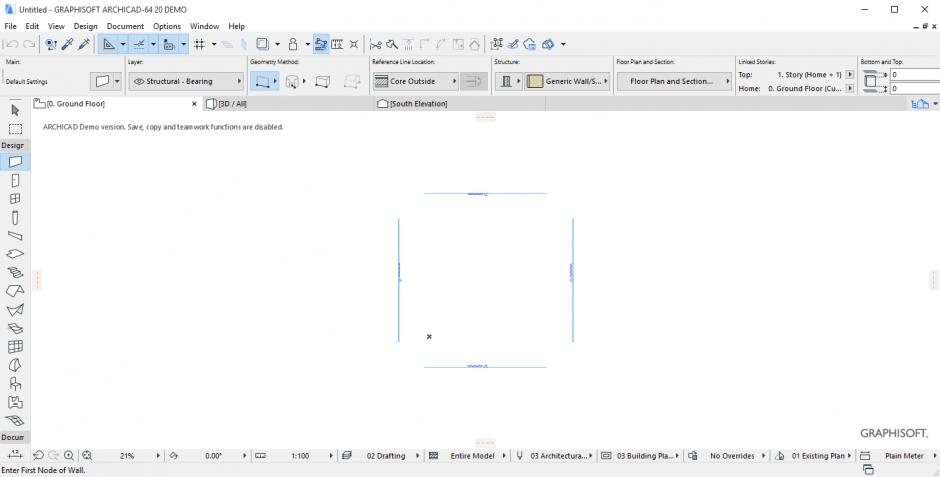The image size is (940, 477).
Task: Open the Options menu
Action: point(167,26)
